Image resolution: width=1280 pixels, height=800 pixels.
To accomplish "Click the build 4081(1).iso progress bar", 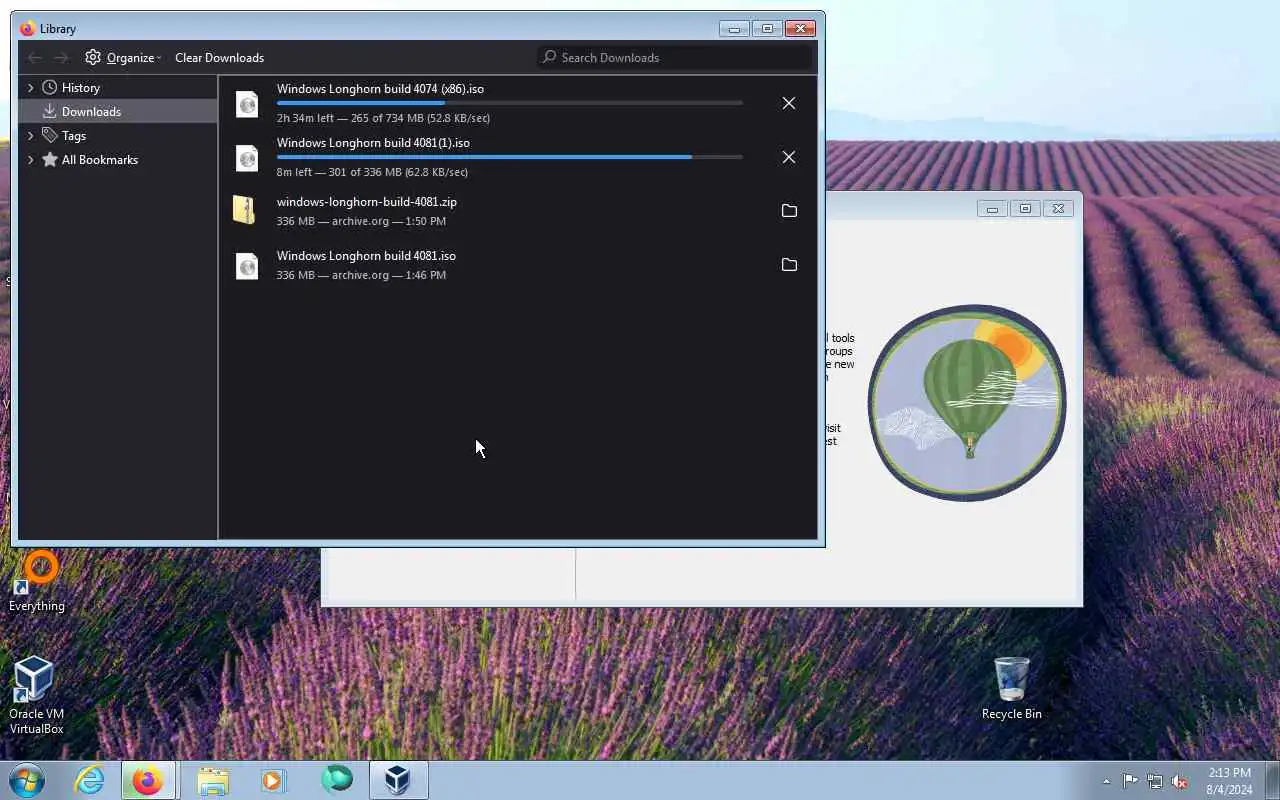I will coord(510,157).
